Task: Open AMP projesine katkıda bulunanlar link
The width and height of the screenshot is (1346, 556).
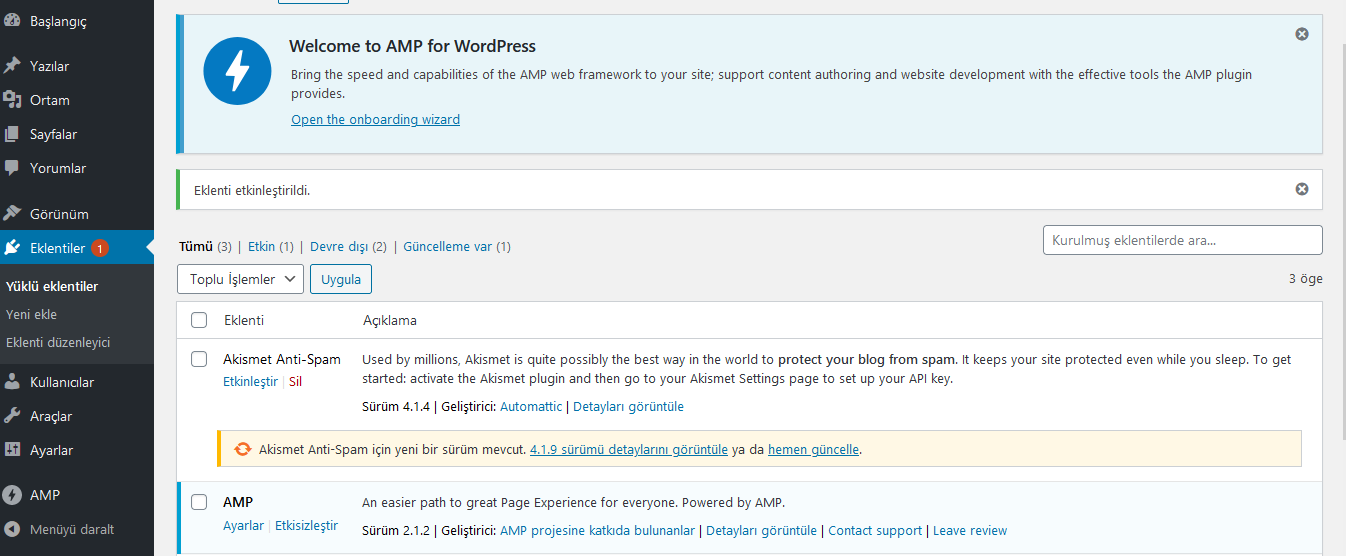Action: click(x=597, y=530)
